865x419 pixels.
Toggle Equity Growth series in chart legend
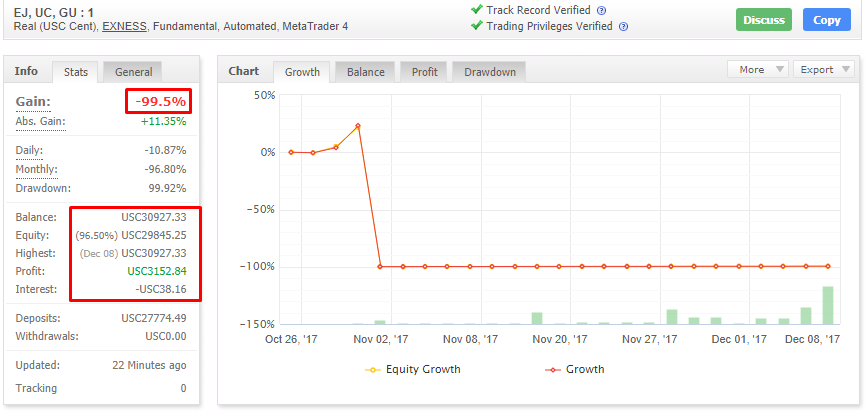(x=414, y=369)
